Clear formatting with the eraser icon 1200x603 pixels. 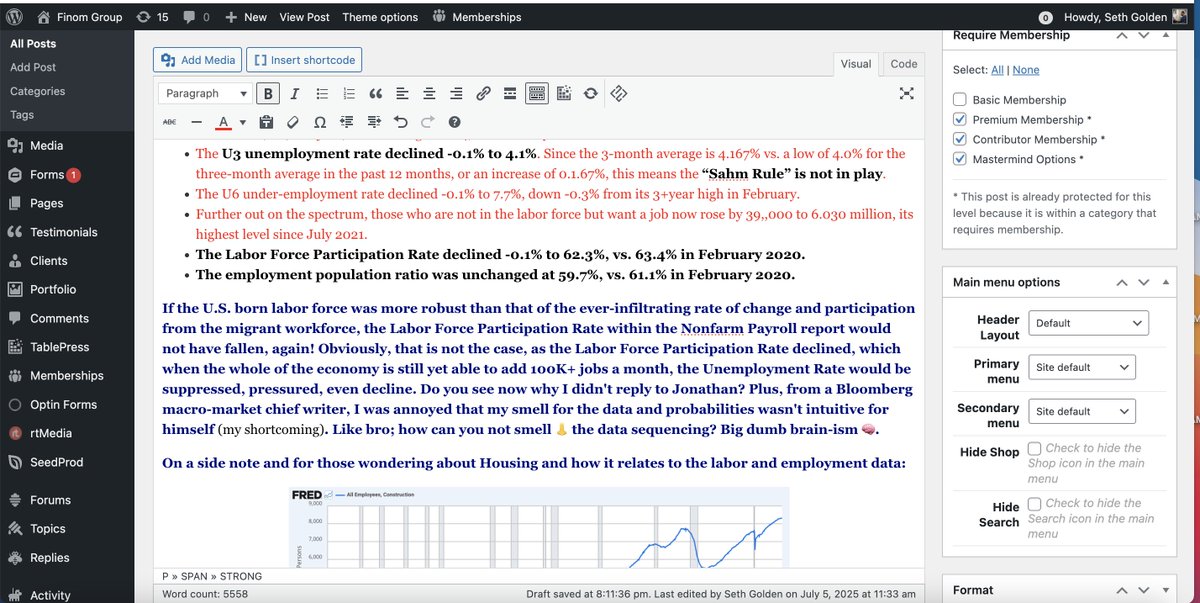click(x=293, y=122)
